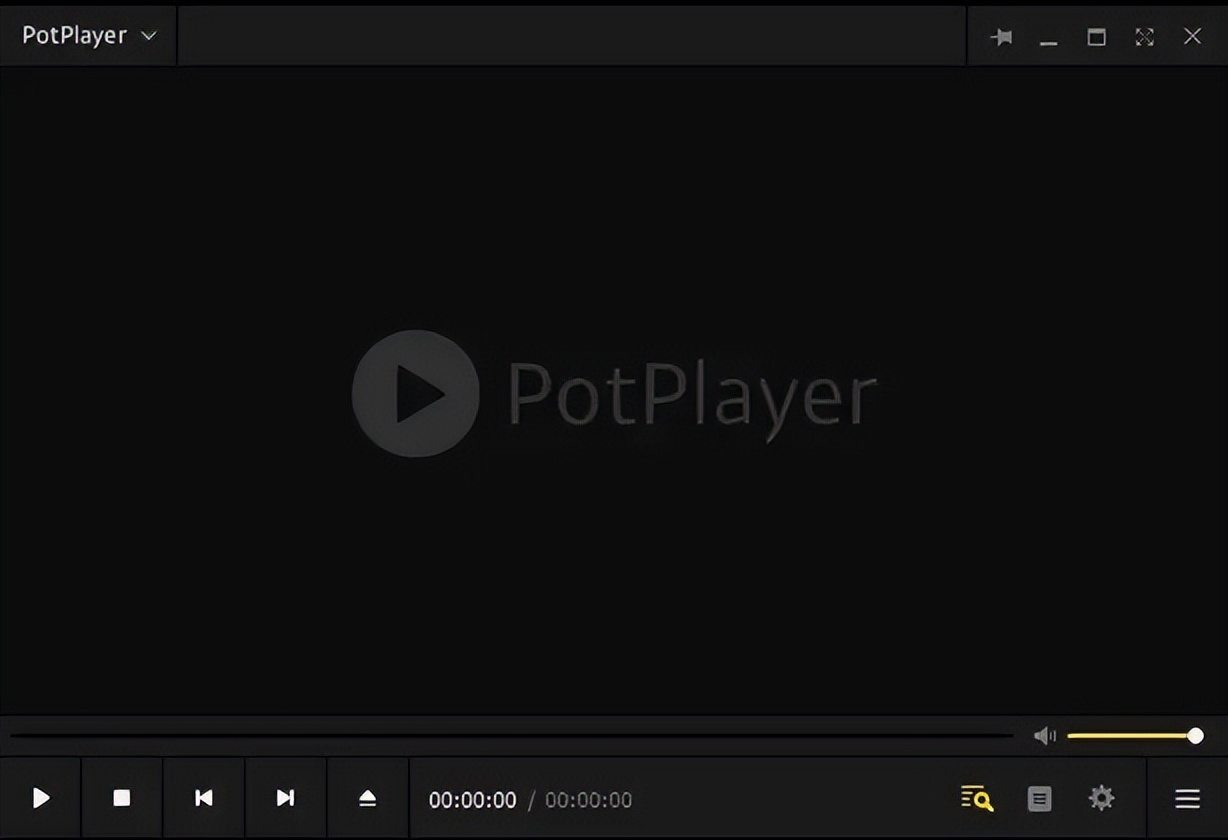The height and width of the screenshot is (840, 1228).
Task: Click the large center play logo
Action: tap(415, 394)
